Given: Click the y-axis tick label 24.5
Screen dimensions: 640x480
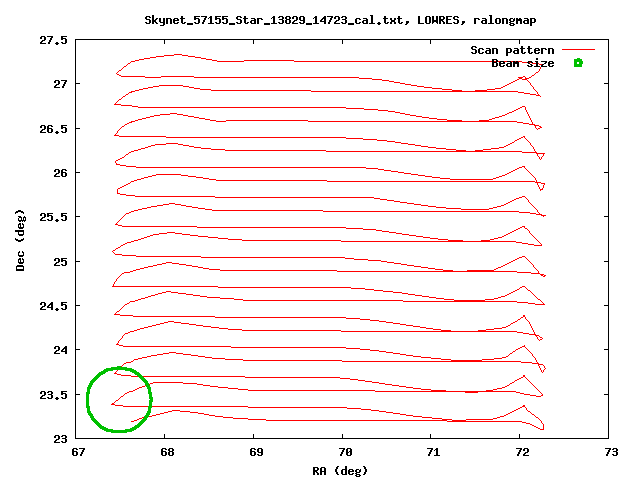Looking at the screenshot, I should (53, 306).
